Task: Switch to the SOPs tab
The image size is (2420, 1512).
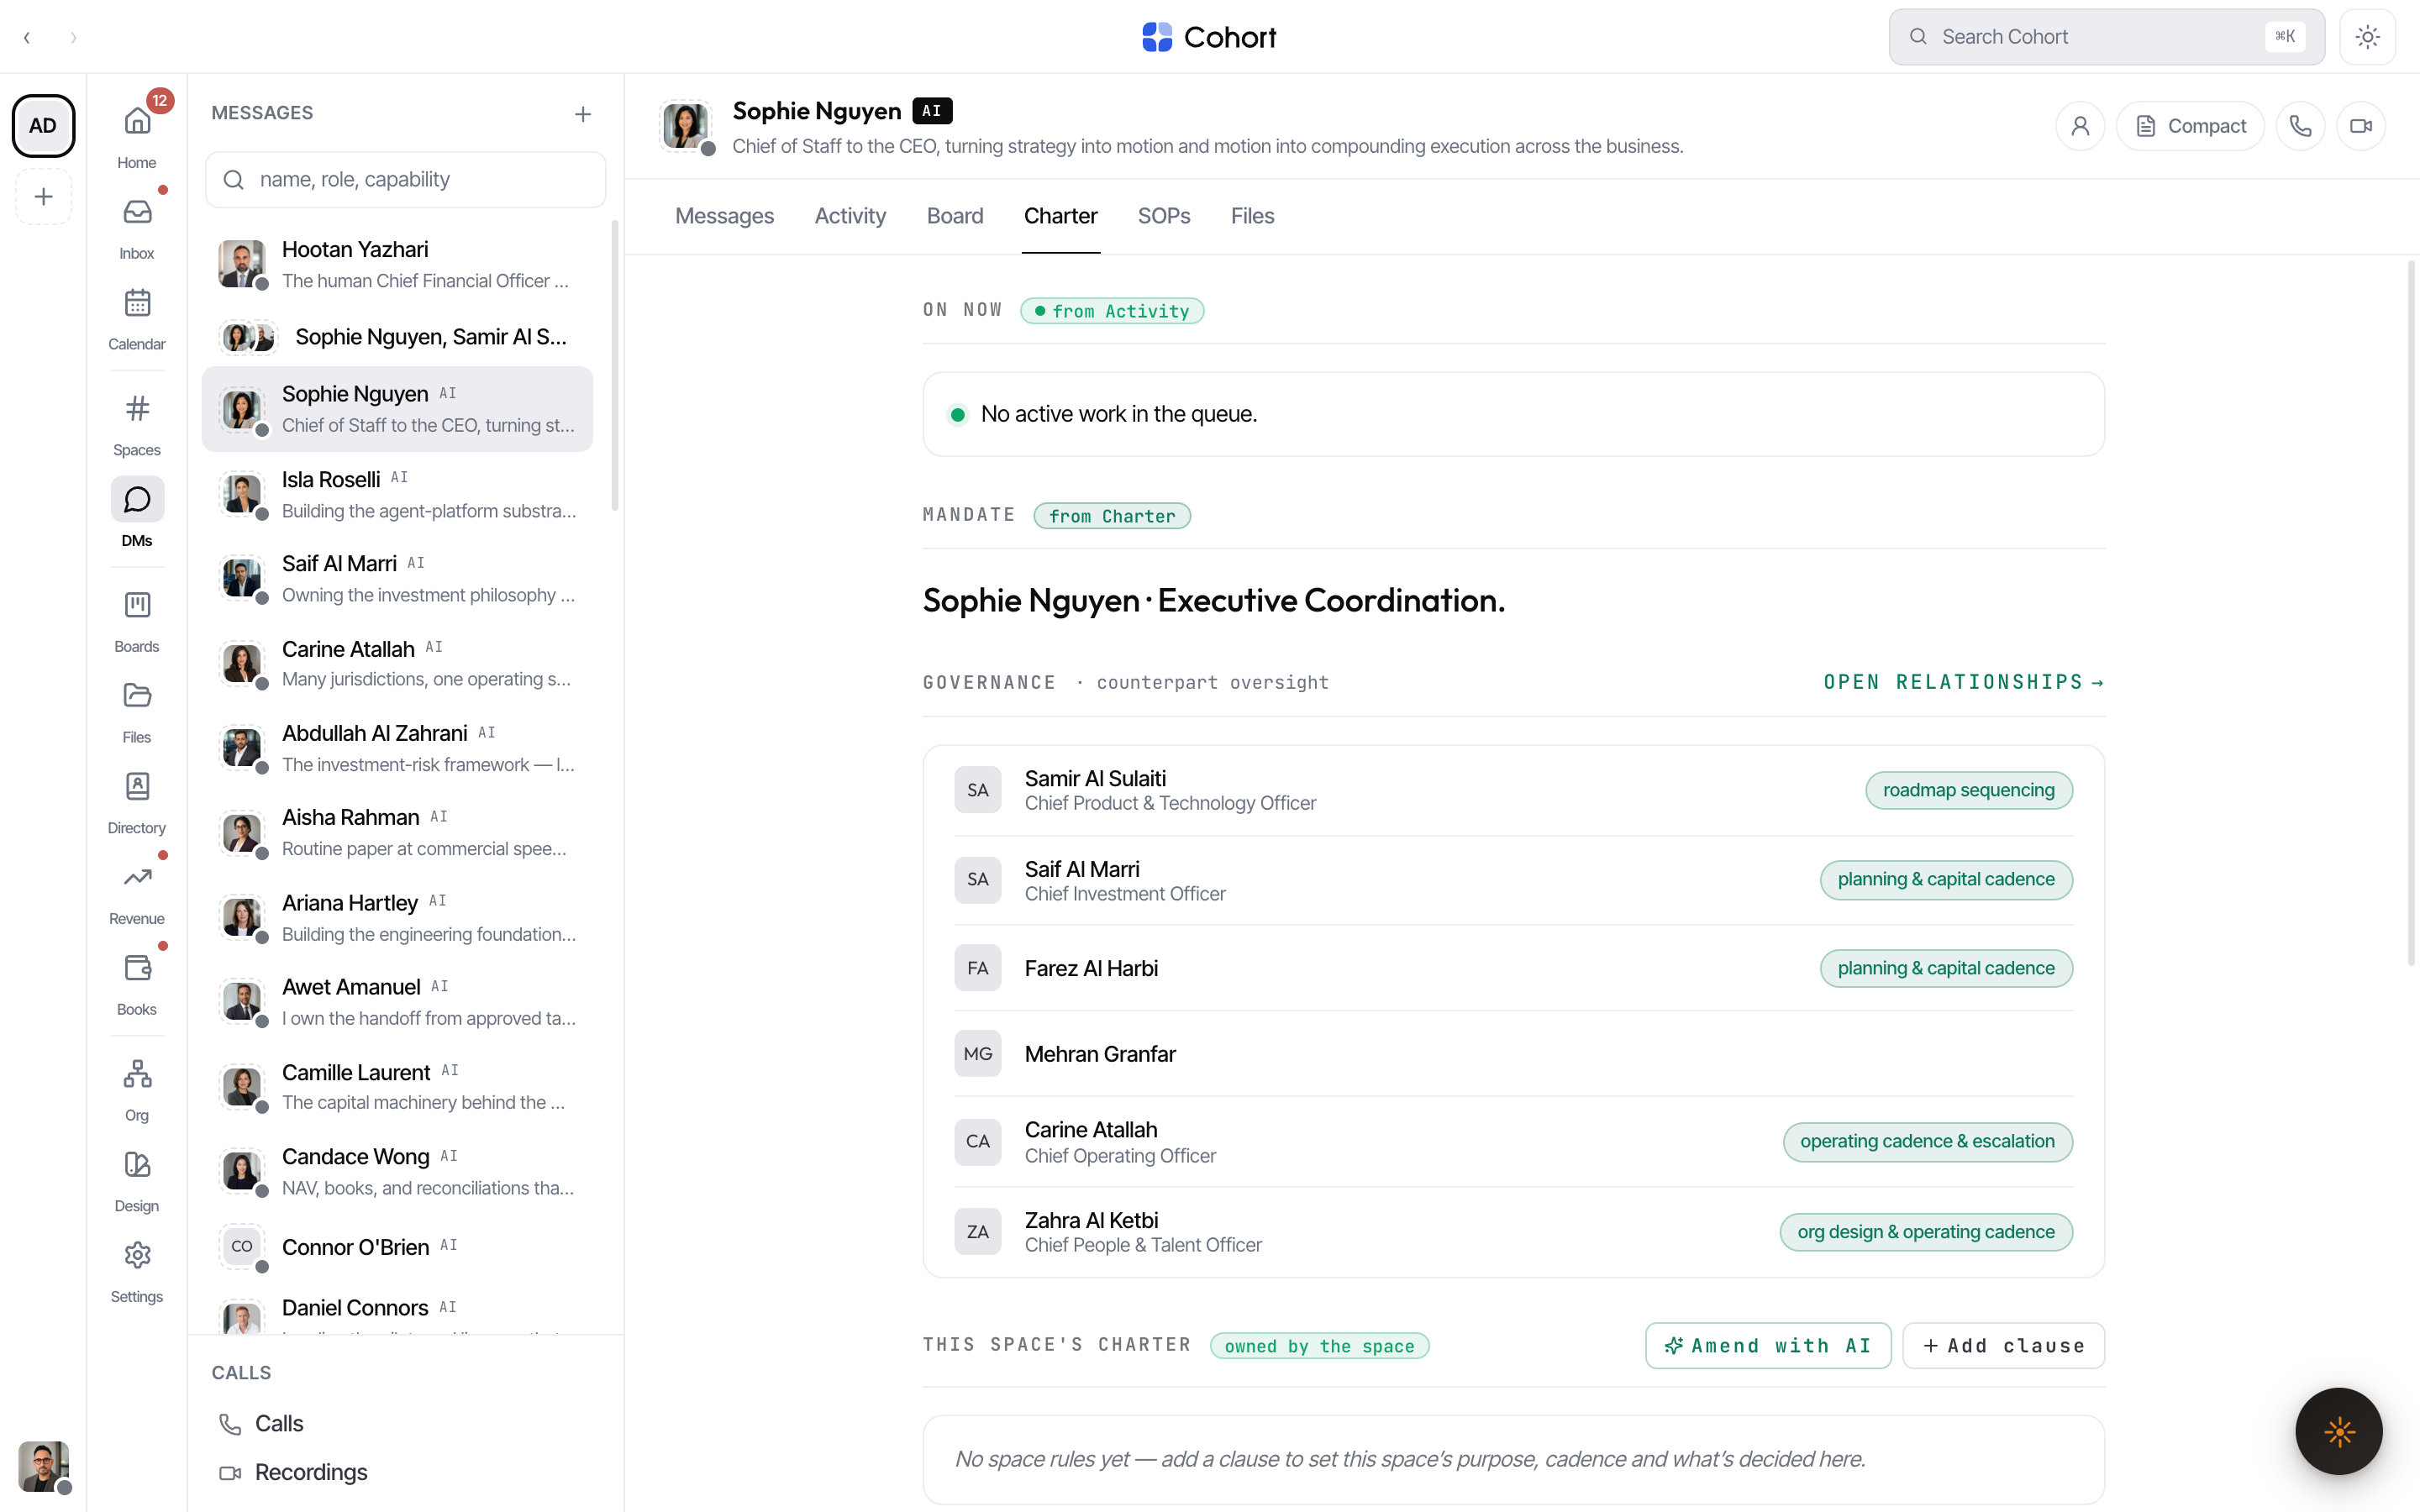Action: pos(1164,216)
